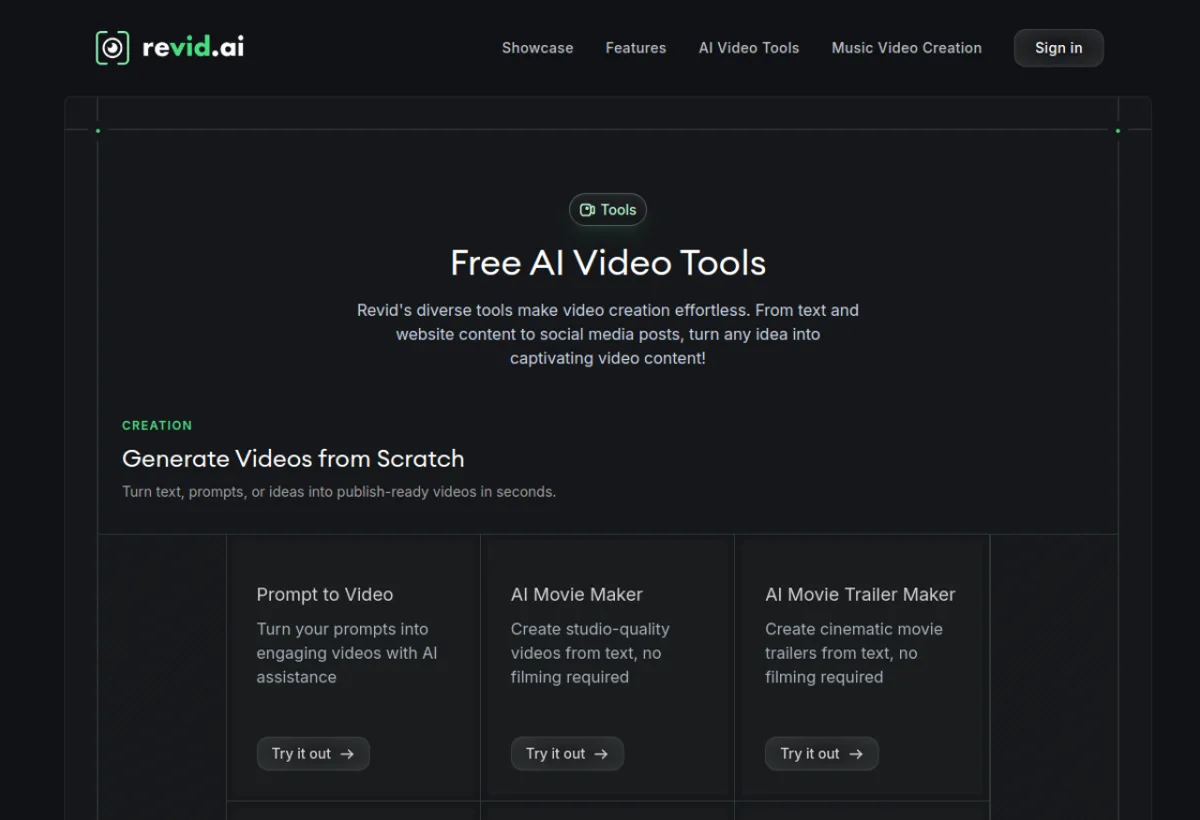Try out the Prompt to Video tool
The image size is (1200, 820).
313,754
